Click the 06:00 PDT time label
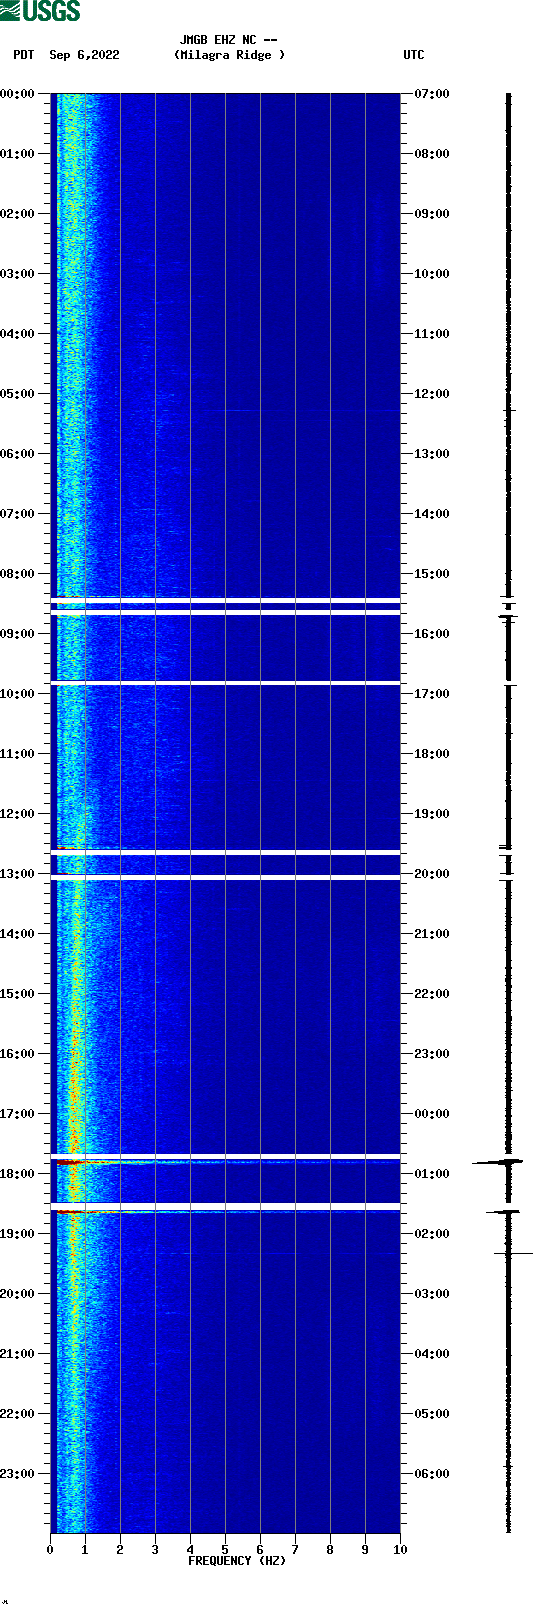This screenshot has height=1613, width=552. point(18,454)
